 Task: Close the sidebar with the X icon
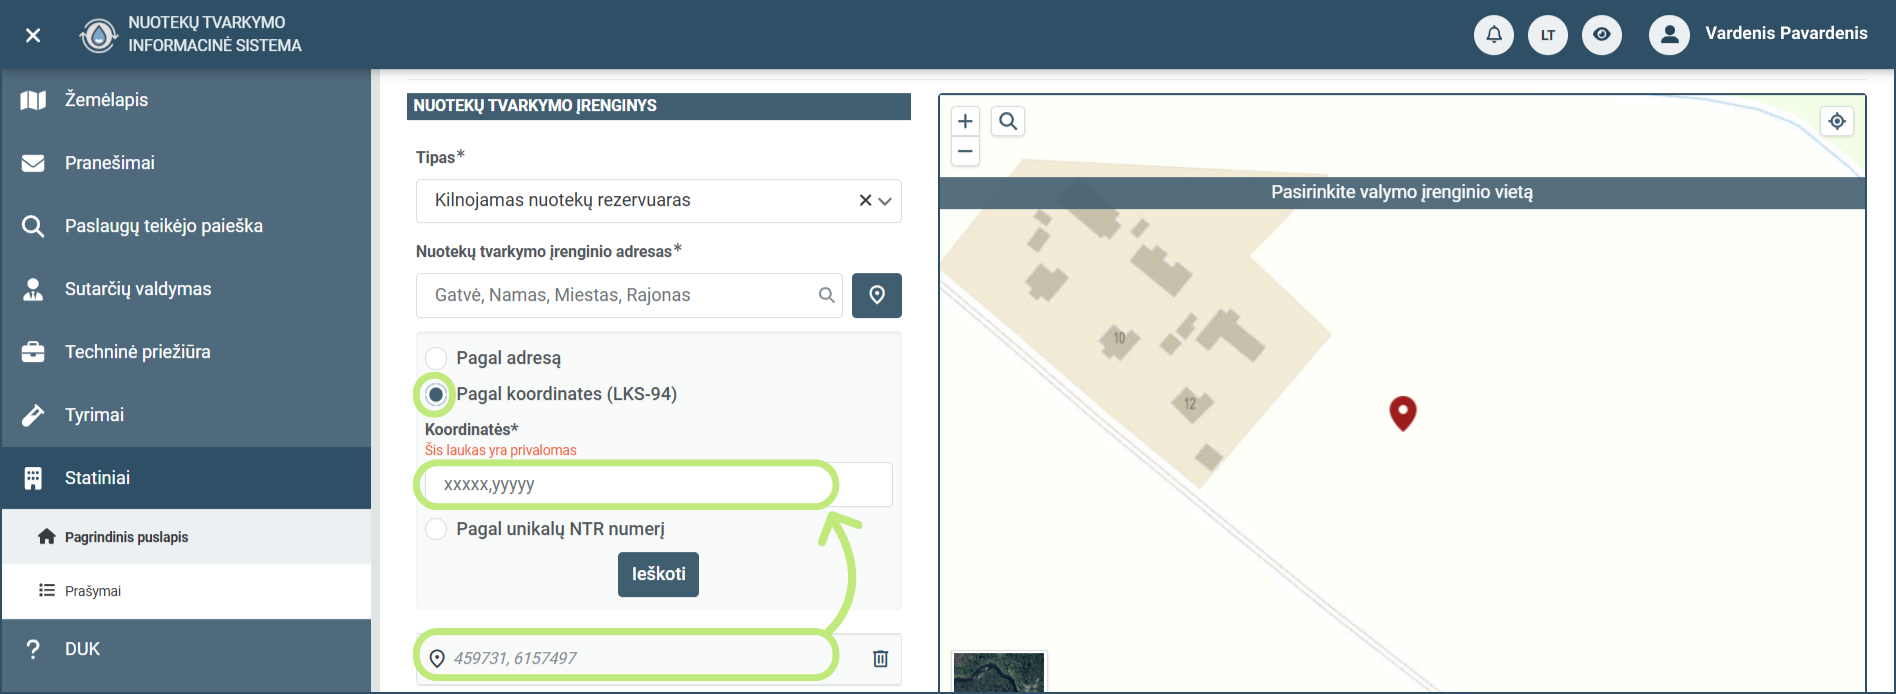(x=33, y=35)
